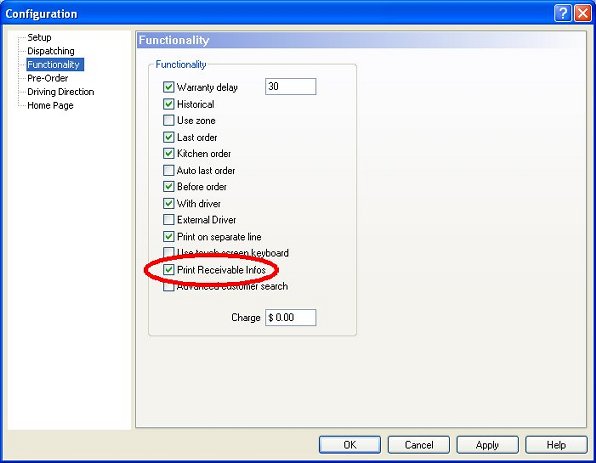Close the Configuration dialog with the X
The width and height of the screenshot is (596, 463).
tap(583, 13)
